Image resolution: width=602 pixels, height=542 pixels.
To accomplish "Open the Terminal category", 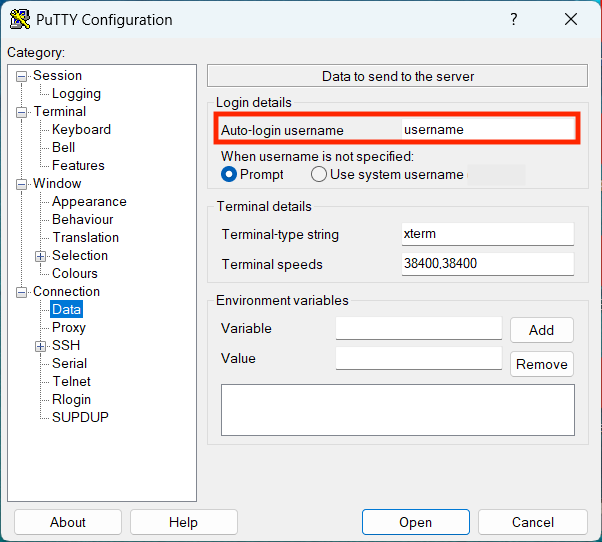I will click(x=60, y=111).
